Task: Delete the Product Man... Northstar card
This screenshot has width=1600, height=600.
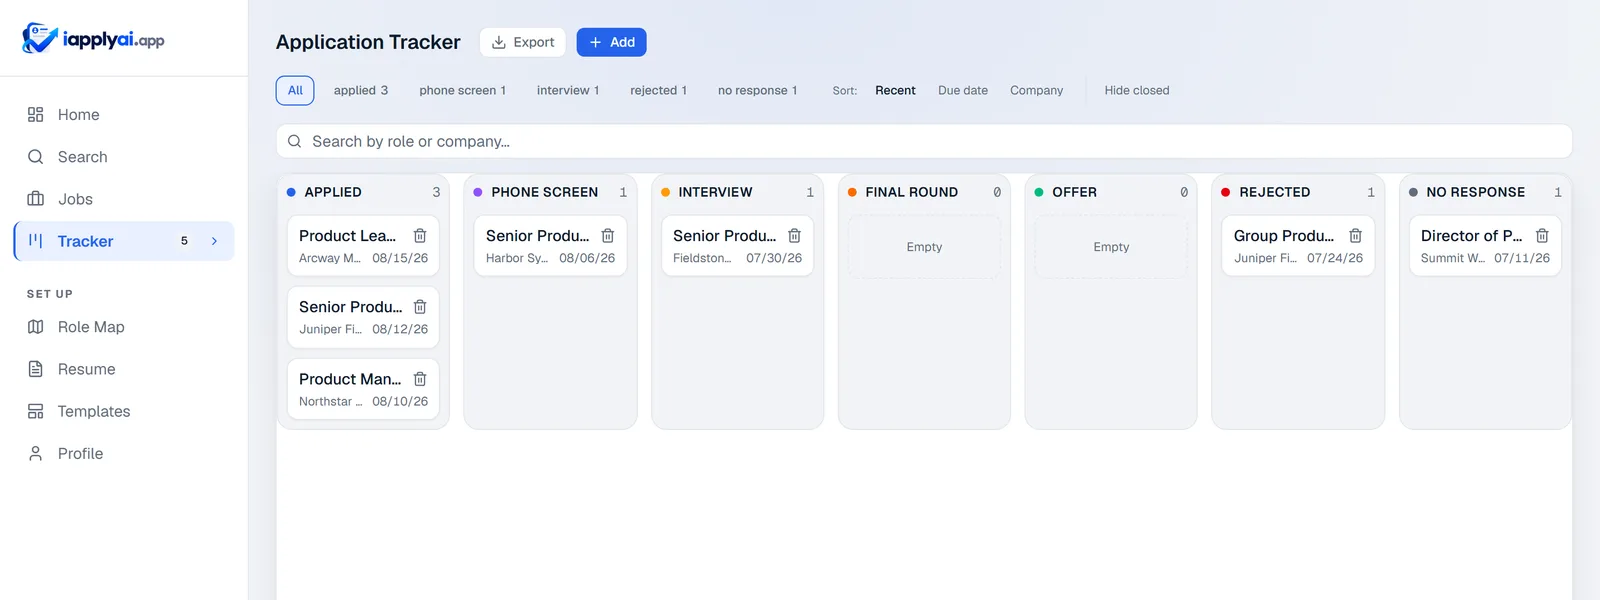Action: click(420, 379)
